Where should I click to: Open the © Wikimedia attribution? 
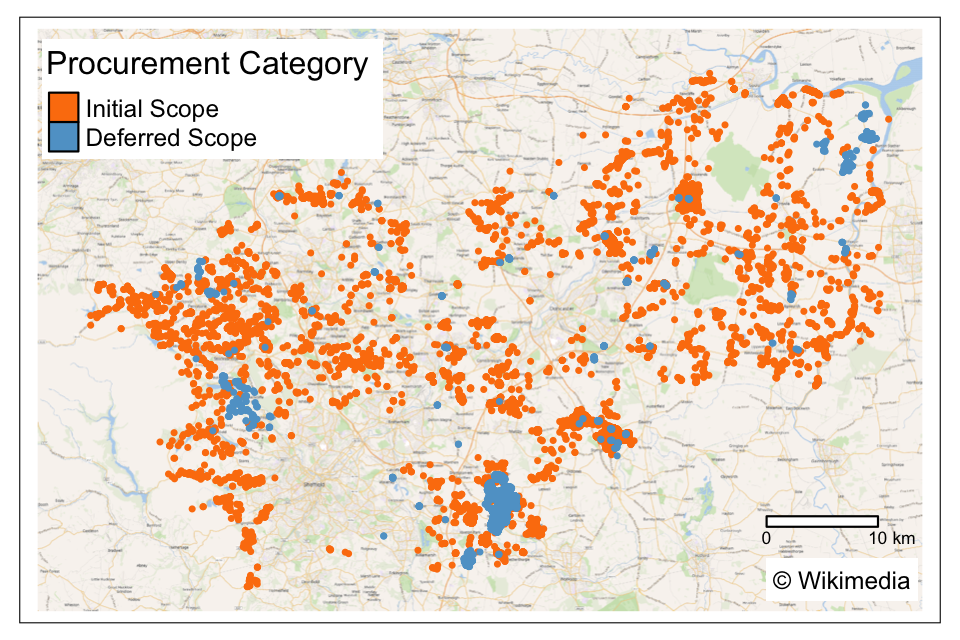(x=841, y=580)
